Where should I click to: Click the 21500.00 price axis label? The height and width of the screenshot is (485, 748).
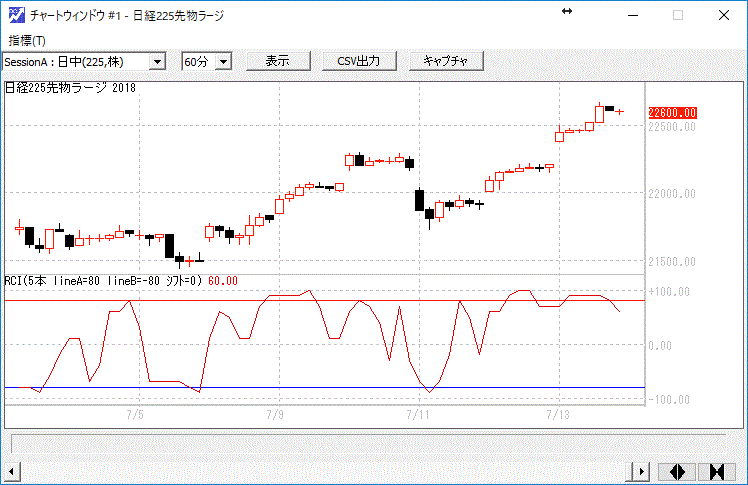point(672,262)
